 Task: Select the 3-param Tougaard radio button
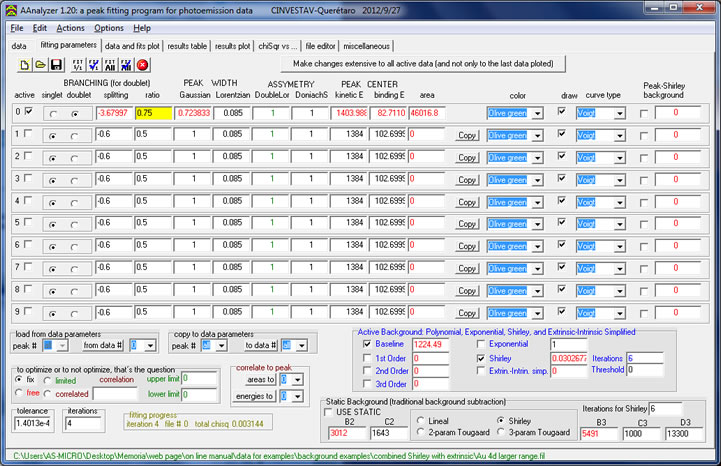click(501, 431)
